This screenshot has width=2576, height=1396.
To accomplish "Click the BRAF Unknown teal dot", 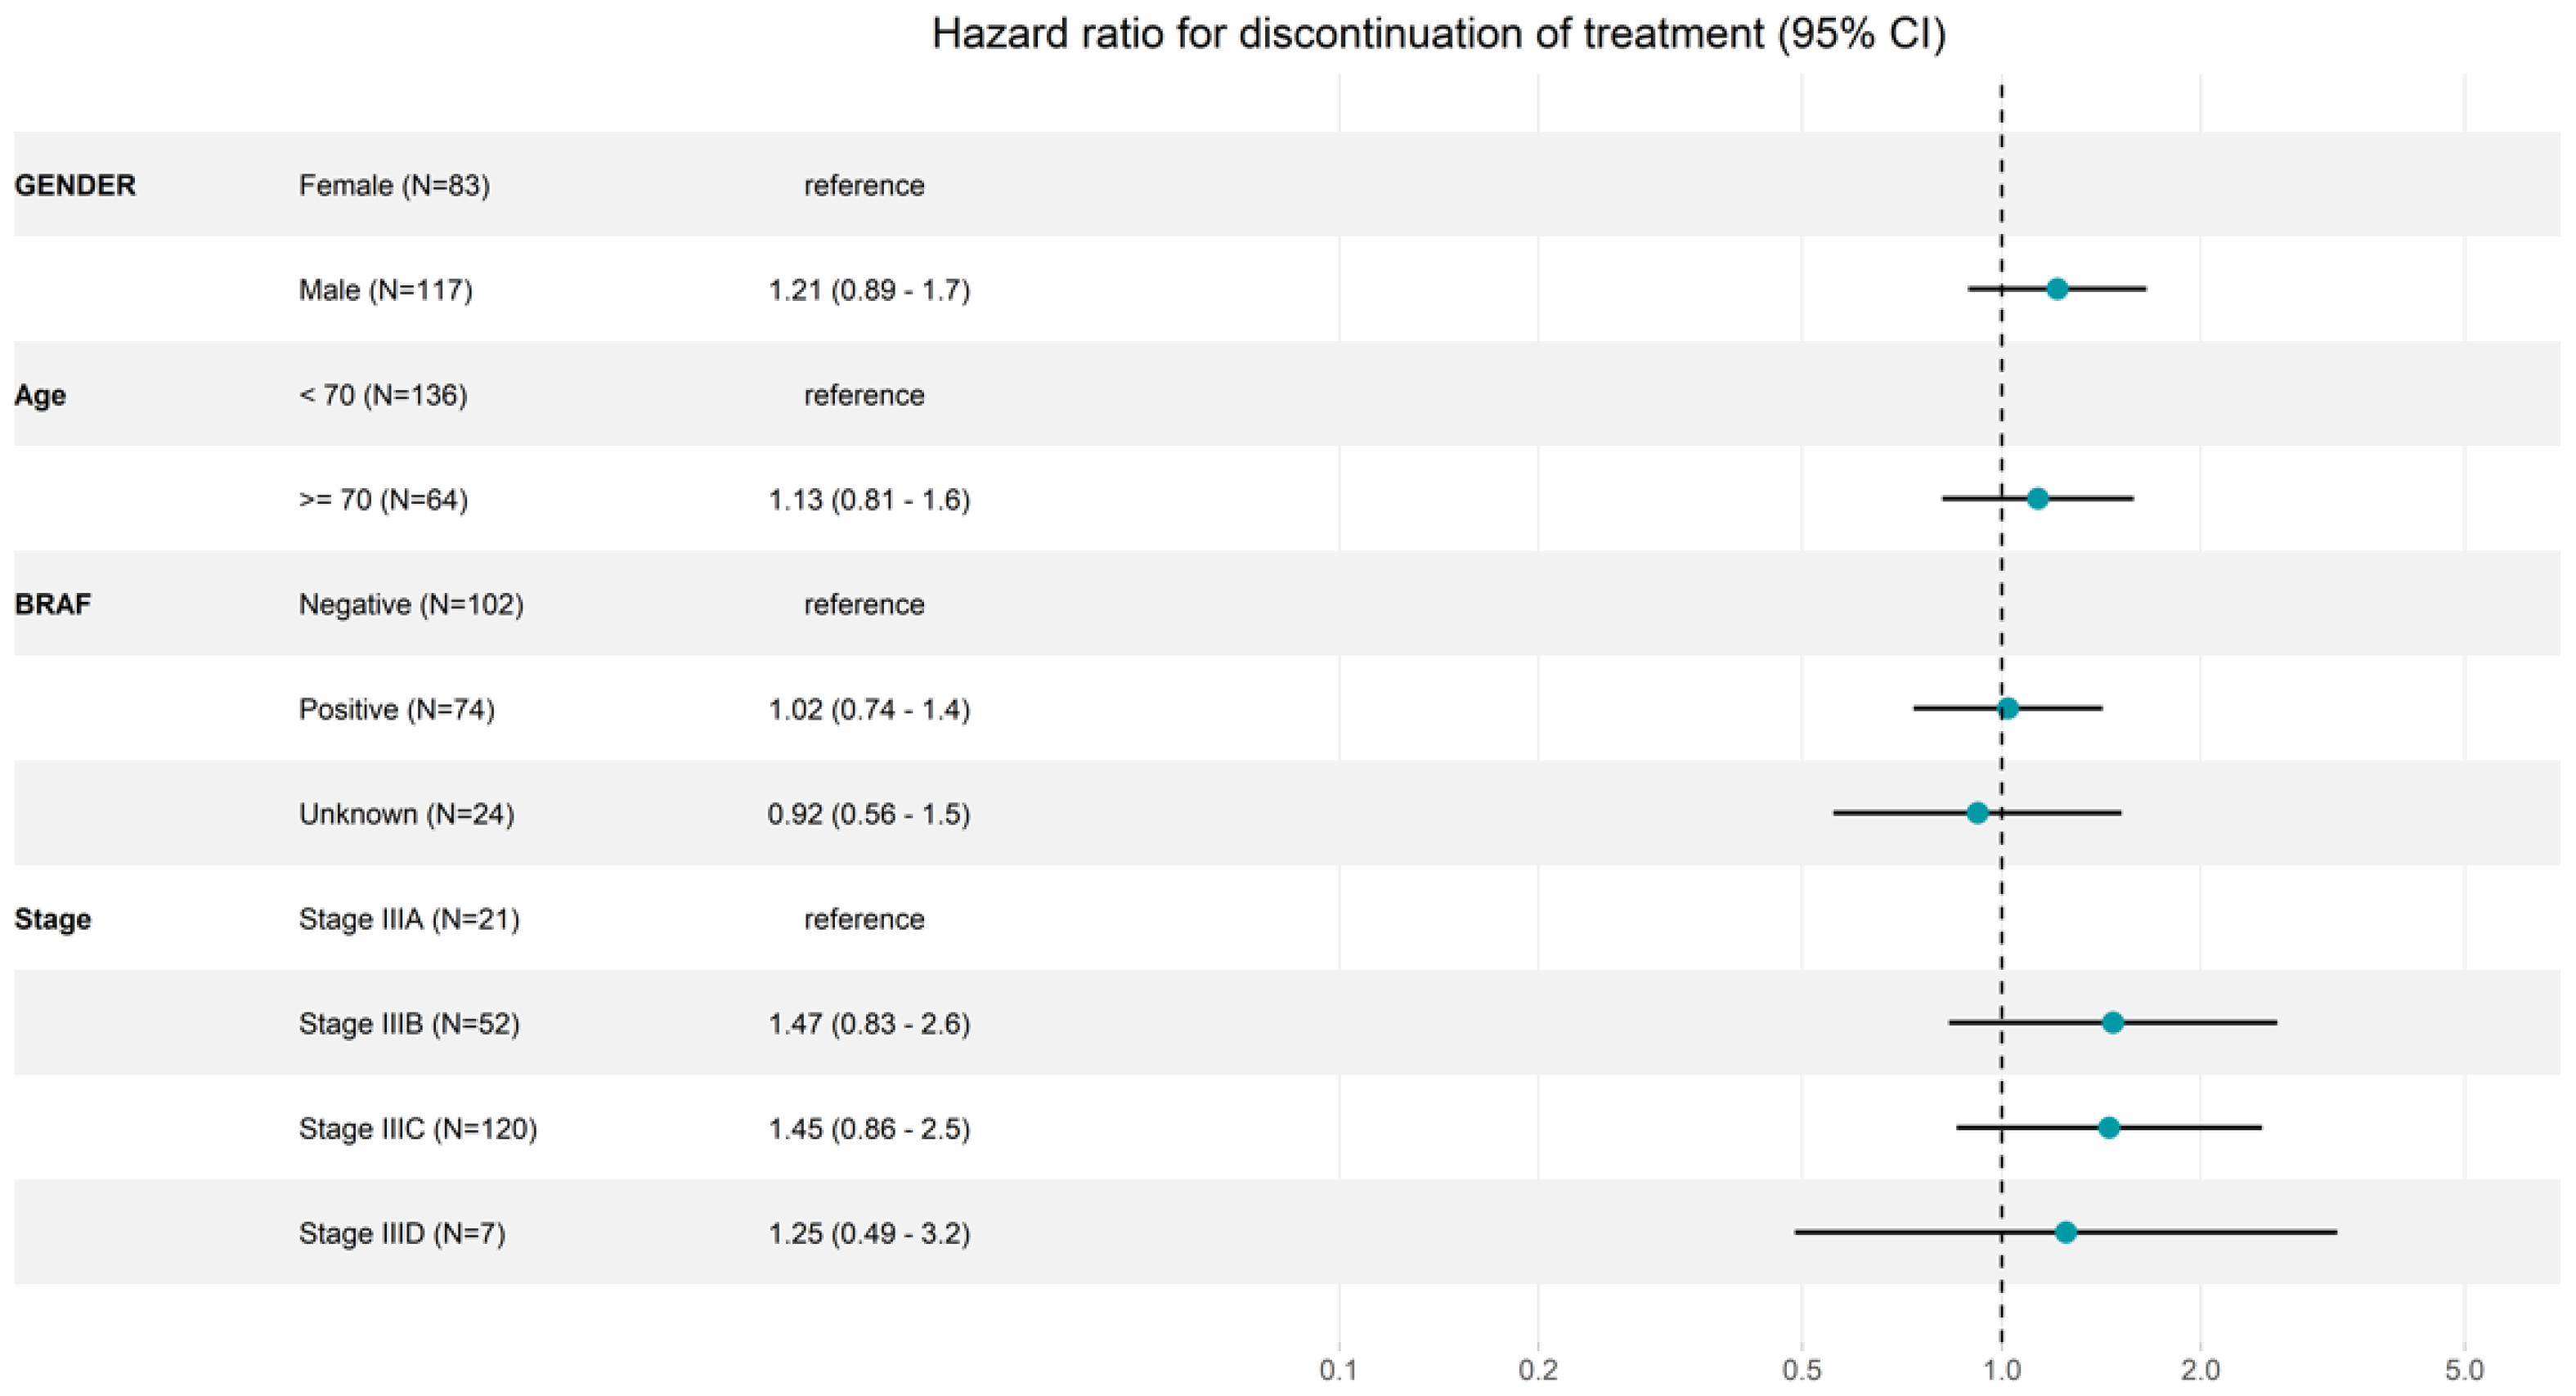I will 1977,813.
